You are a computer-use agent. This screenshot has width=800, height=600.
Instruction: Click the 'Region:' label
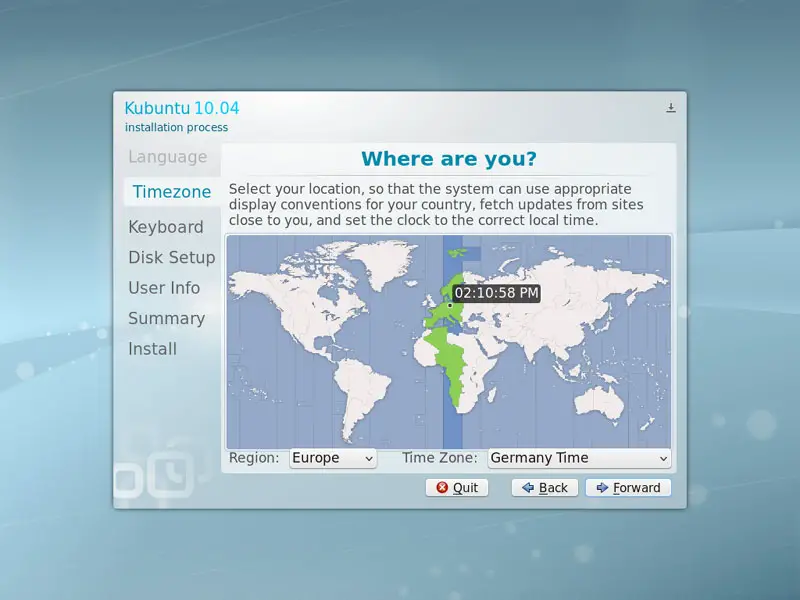(254, 458)
